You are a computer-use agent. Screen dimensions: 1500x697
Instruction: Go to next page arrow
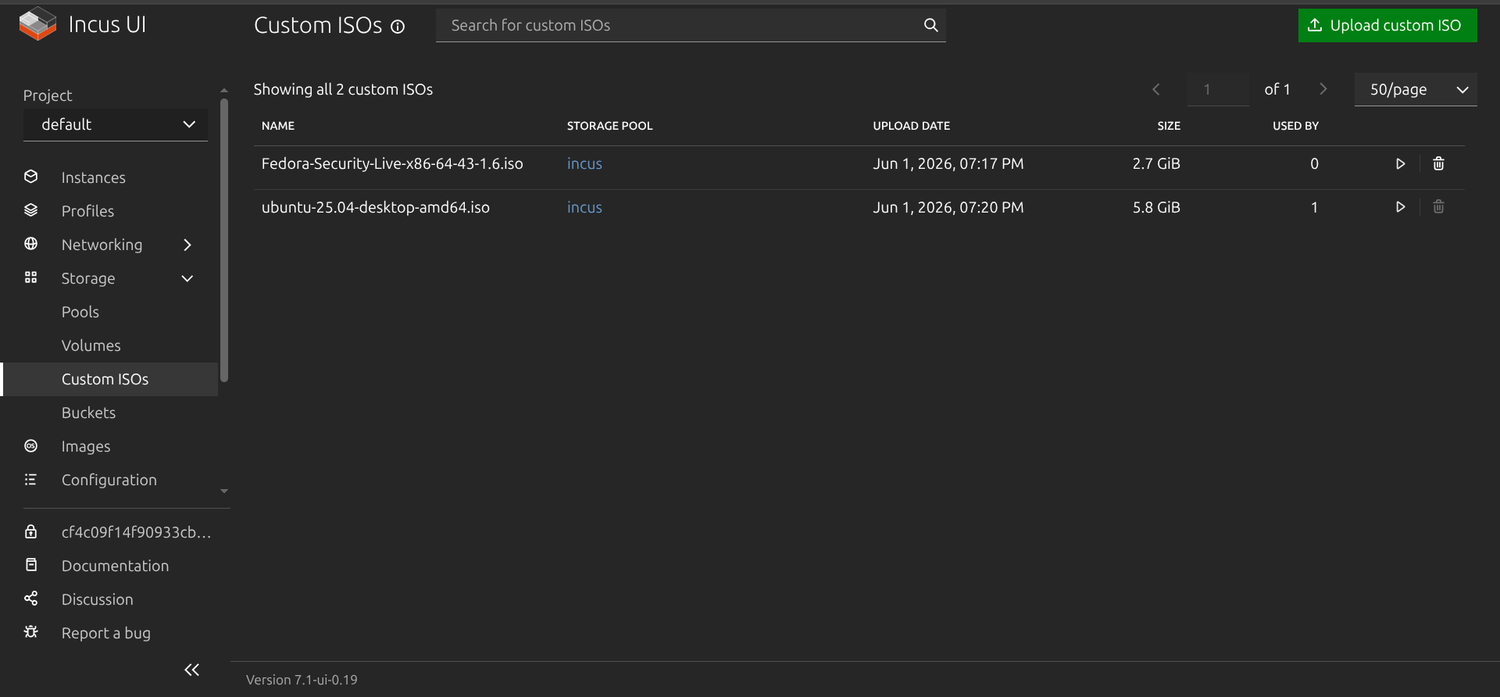click(x=1323, y=89)
